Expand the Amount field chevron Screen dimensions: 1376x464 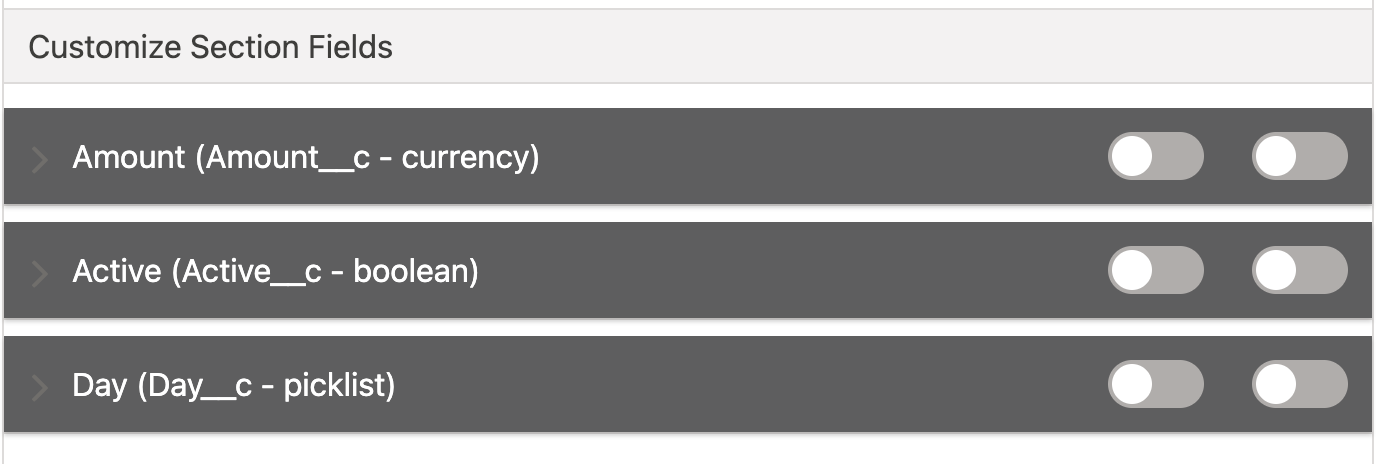pos(40,158)
